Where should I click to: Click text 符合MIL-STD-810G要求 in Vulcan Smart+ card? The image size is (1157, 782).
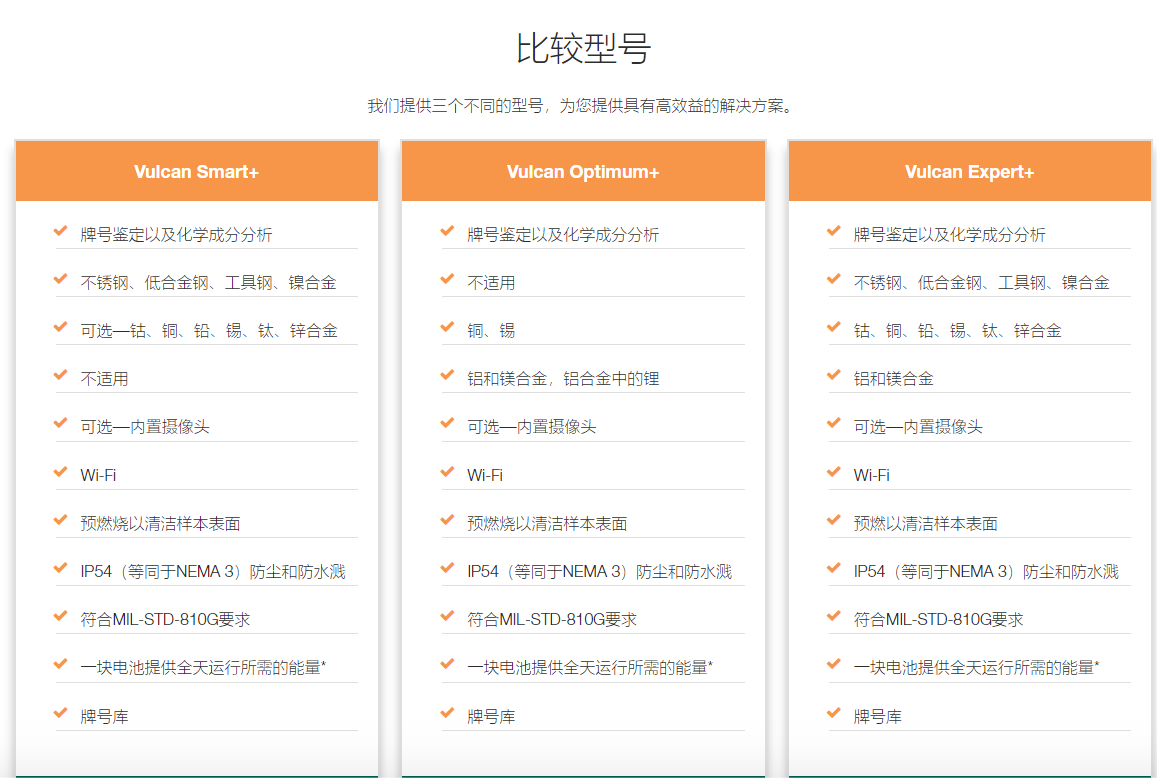tap(165, 620)
